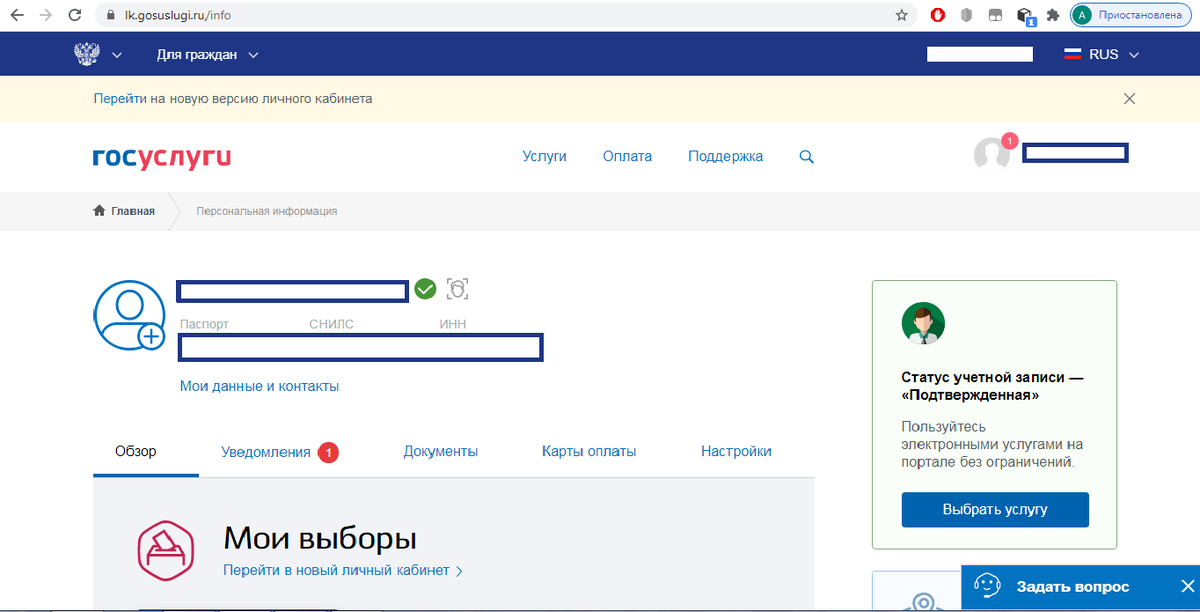Click the face scan icon next to checkmark
The width and height of the screenshot is (1200, 612).
[x=458, y=289]
